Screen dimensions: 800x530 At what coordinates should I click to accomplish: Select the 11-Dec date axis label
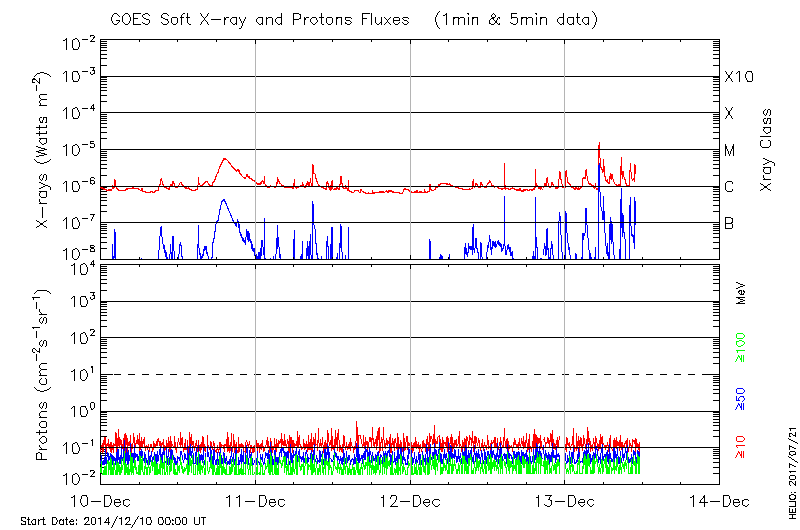(x=255, y=501)
